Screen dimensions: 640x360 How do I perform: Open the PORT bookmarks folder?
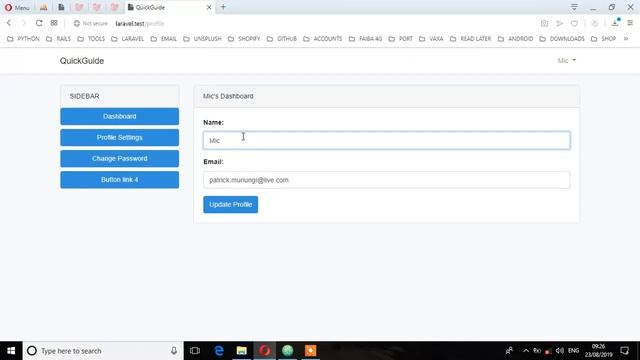pyautogui.click(x=400, y=39)
